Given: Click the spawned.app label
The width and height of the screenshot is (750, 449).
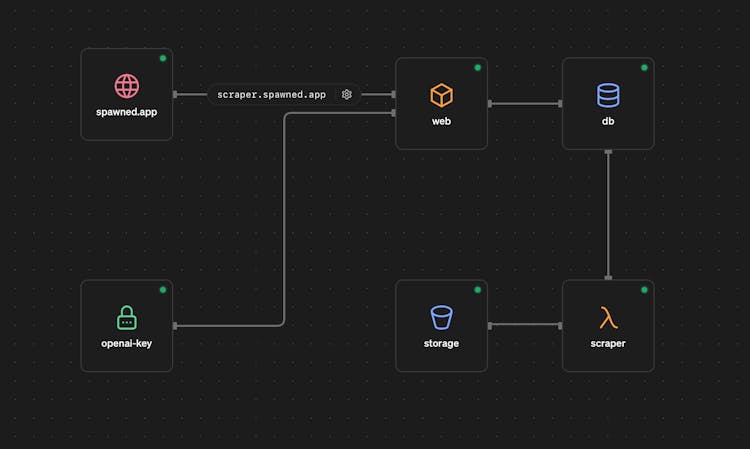Looking at the screenshot, I should pos(127,112).
